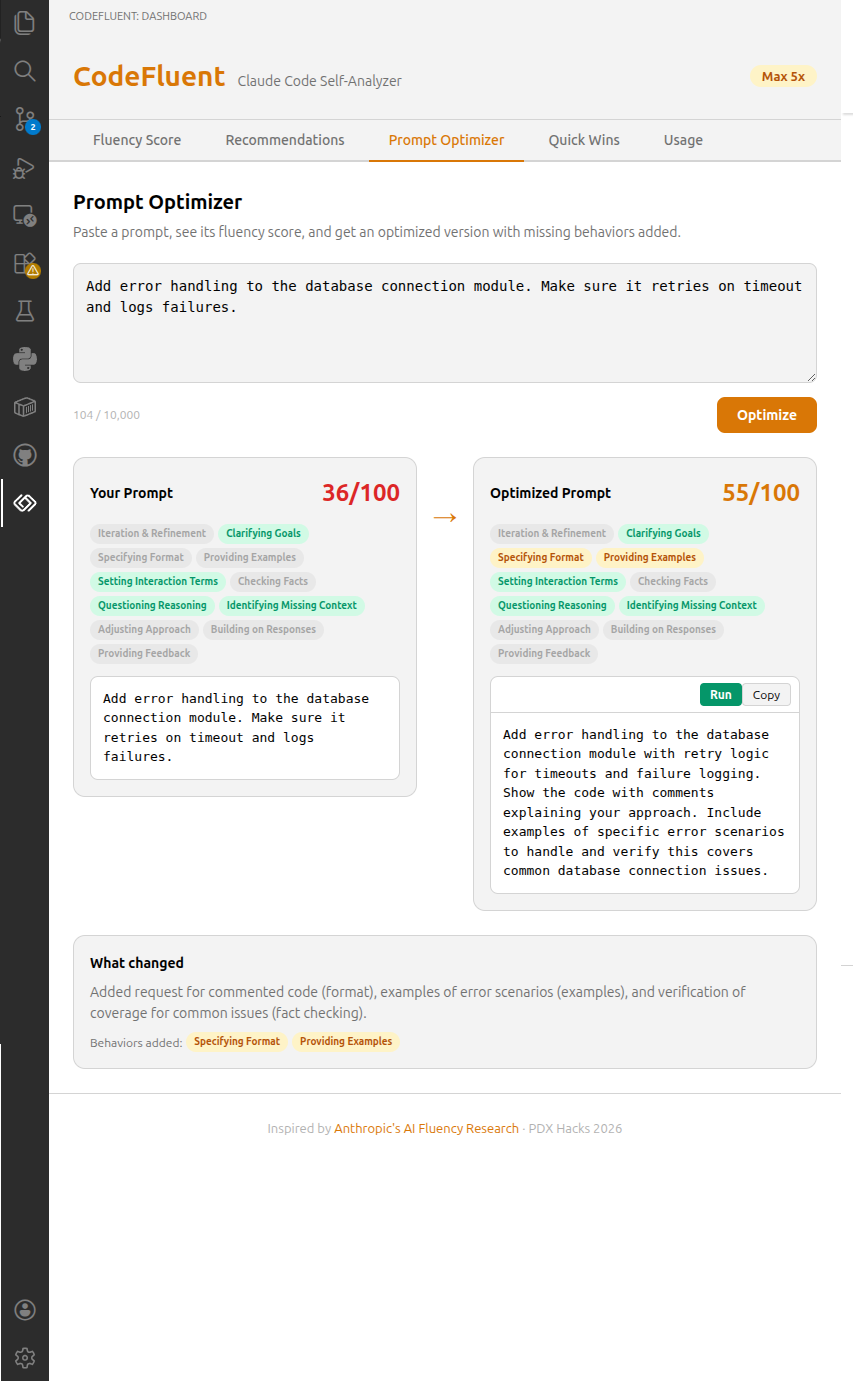Click Clarifying Goals tag under Your Prompt
853x1381 pixels.
(x=264, y=533)
